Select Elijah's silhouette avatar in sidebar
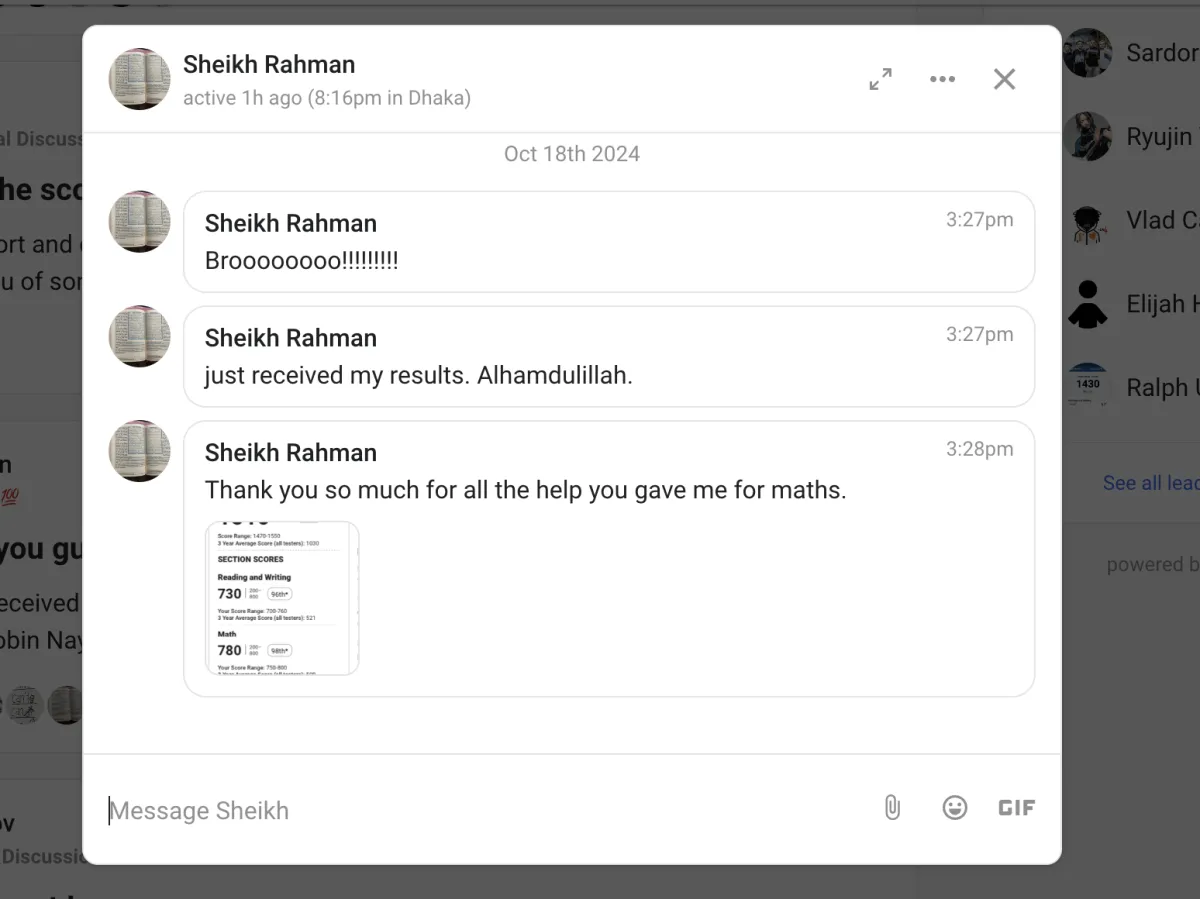 click(1088, 304)
